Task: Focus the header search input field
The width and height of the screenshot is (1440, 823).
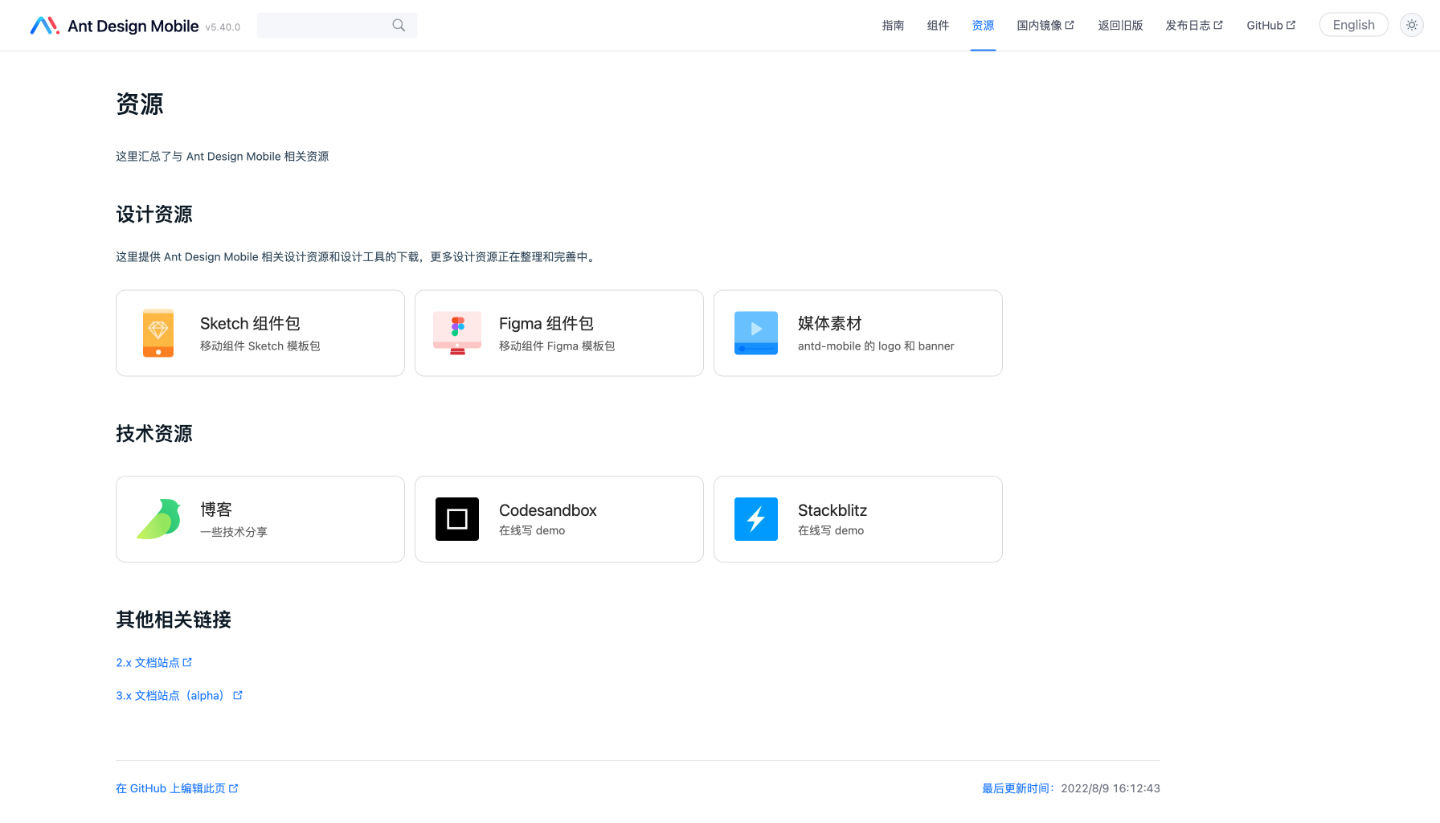Action: click(x=337, y=25)
